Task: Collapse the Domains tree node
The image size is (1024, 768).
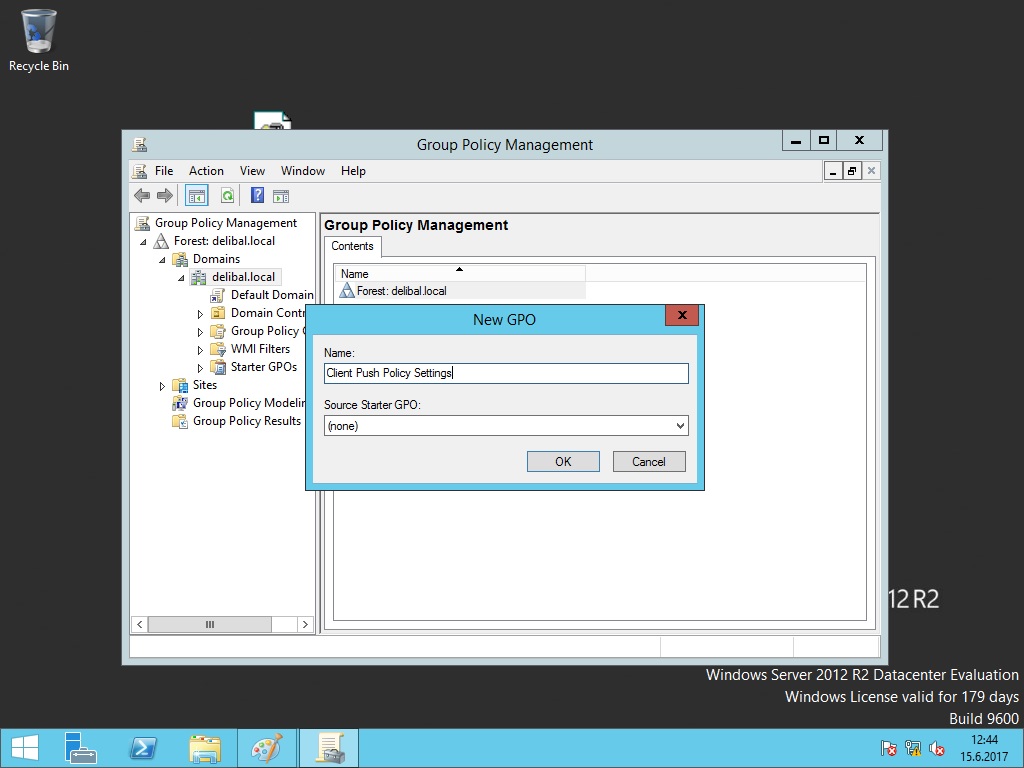Action: point(163,260)
